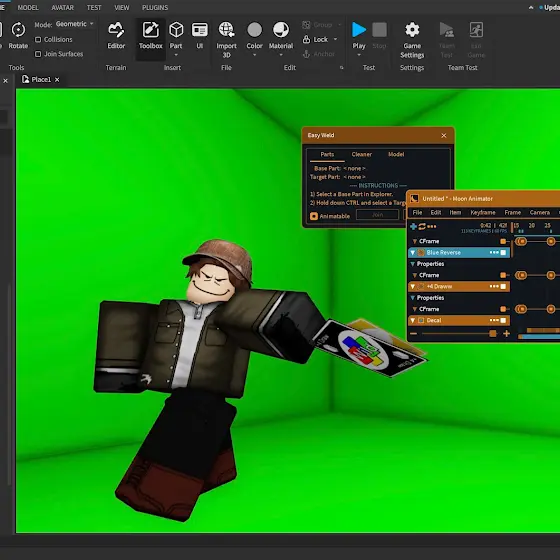Click the Material icon
The image size is (560, 560).
coord(281,30)
